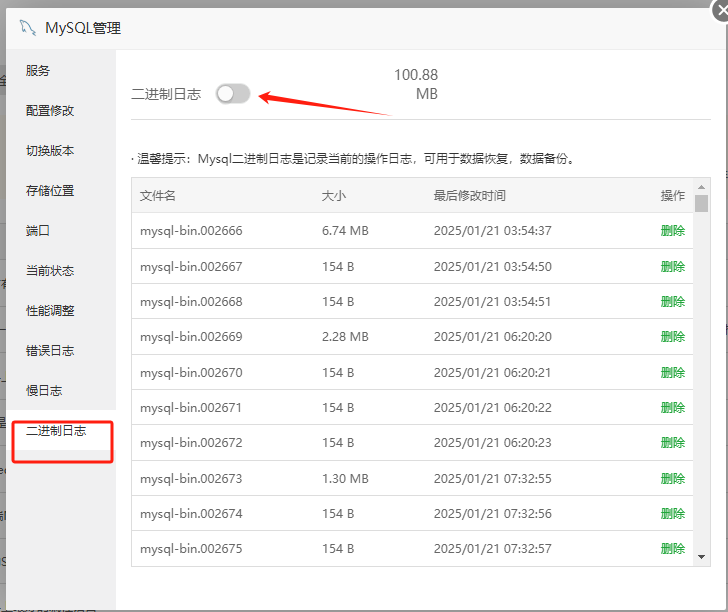Image resolution: width=728 pixels, height=612 pixels.
Task: Click timestamp 2025/01/21 03:54:51
Action: point(493,302)
